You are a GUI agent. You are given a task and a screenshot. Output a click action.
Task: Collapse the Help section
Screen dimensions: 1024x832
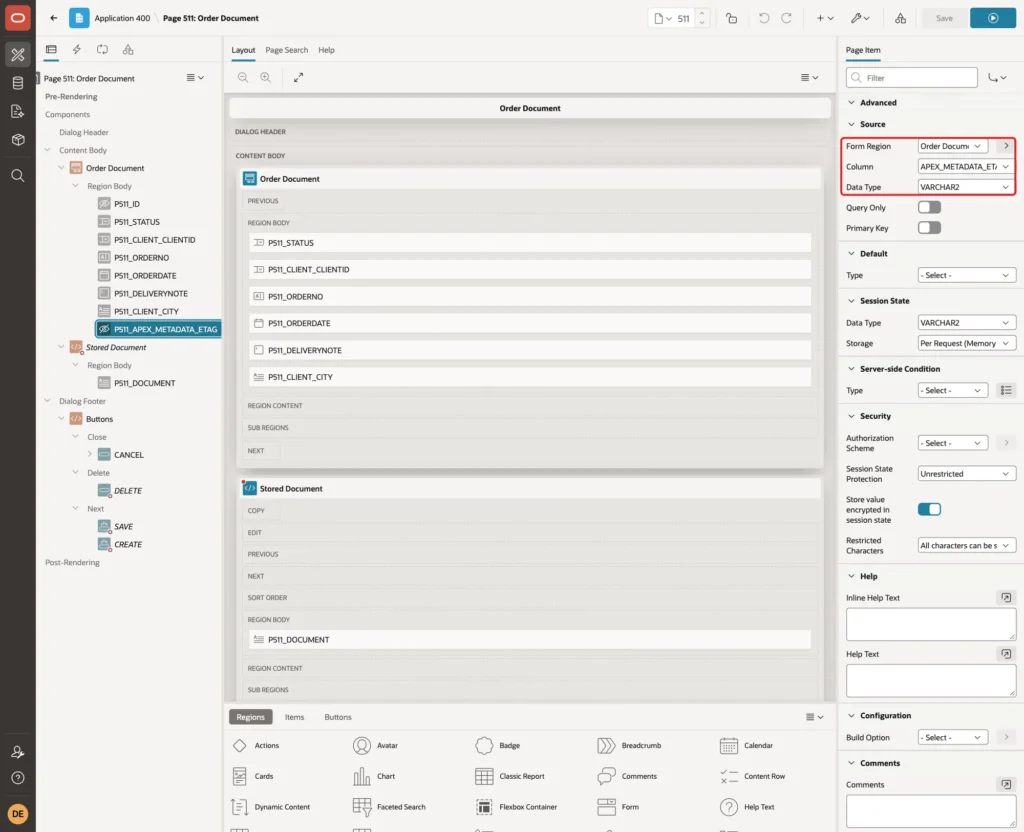tap(851, 576)
